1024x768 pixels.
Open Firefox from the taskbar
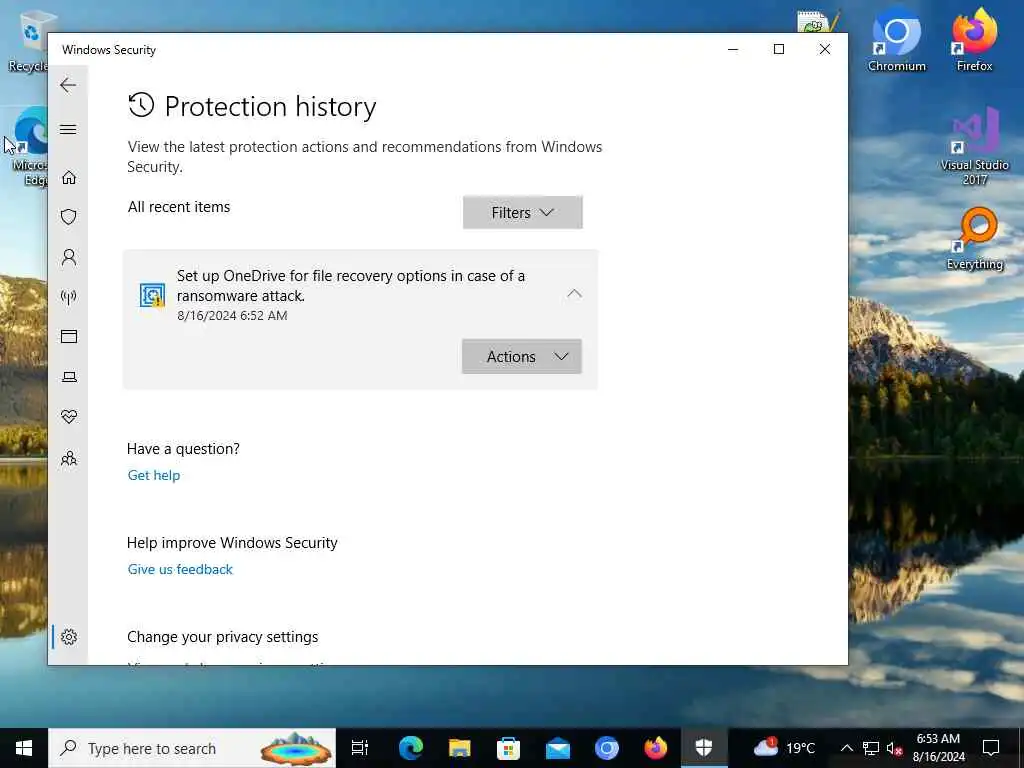tap(656, 748)
